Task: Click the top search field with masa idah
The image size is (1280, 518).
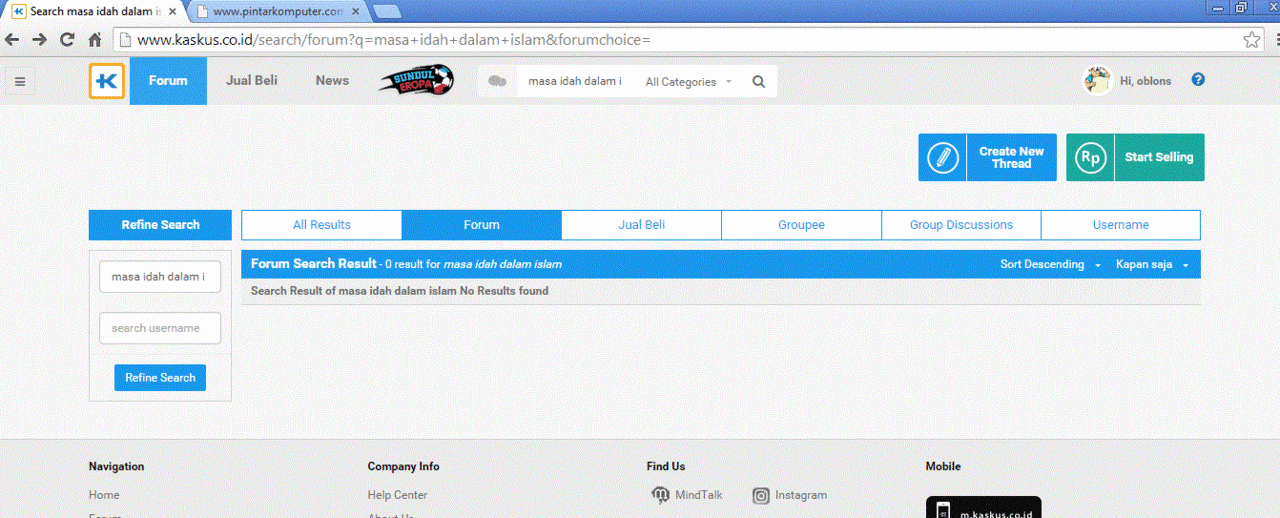Action: pyautogui.click(x=575, y=82)
